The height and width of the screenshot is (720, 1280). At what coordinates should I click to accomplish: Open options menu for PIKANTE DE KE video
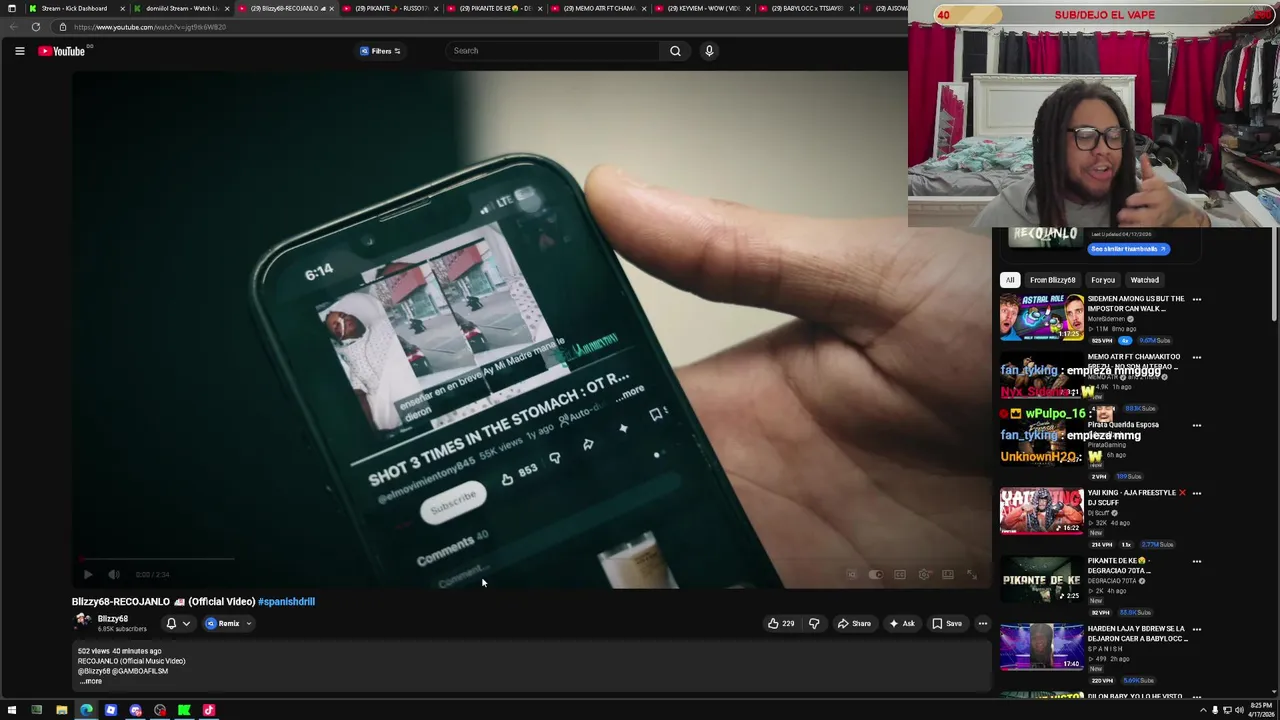1196,561
